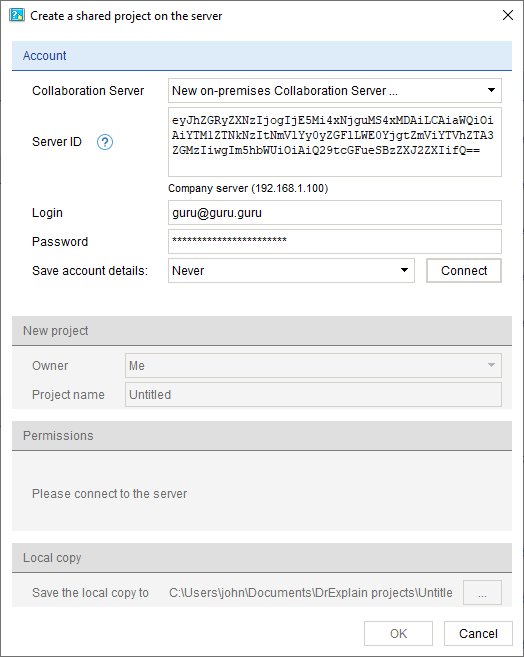Click the Company server address label

click(x=248, y=188)
